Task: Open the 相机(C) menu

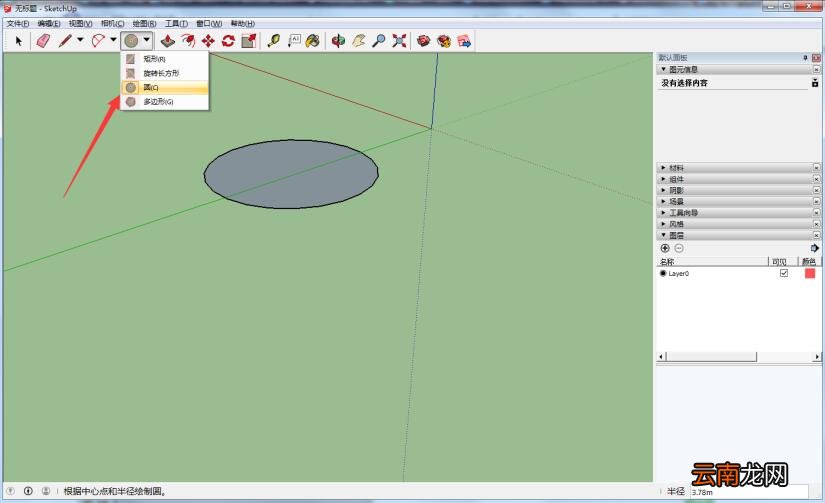Action: click(x=113, y=24)
